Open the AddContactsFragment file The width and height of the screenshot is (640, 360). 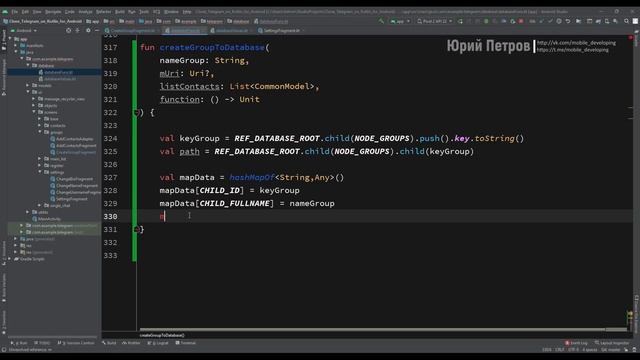73,145
